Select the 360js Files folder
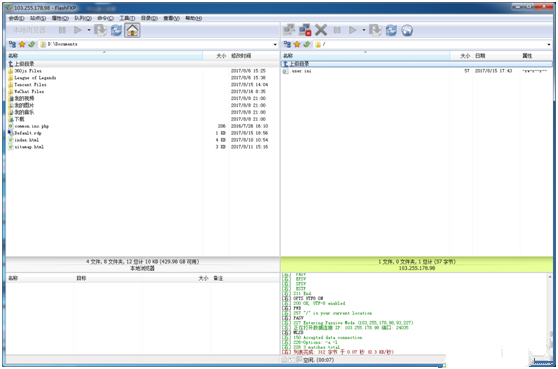This screenshot has width=558, height=369. 143,71
